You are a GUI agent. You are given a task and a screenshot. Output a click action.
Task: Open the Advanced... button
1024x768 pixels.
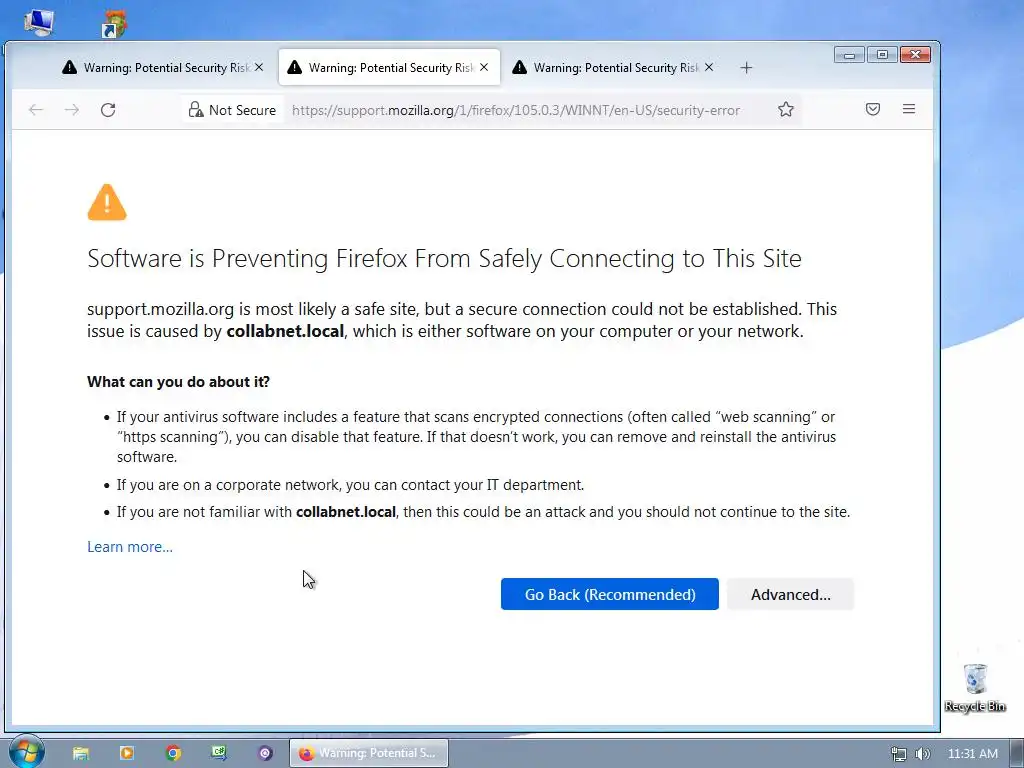[x=790, y=594]
